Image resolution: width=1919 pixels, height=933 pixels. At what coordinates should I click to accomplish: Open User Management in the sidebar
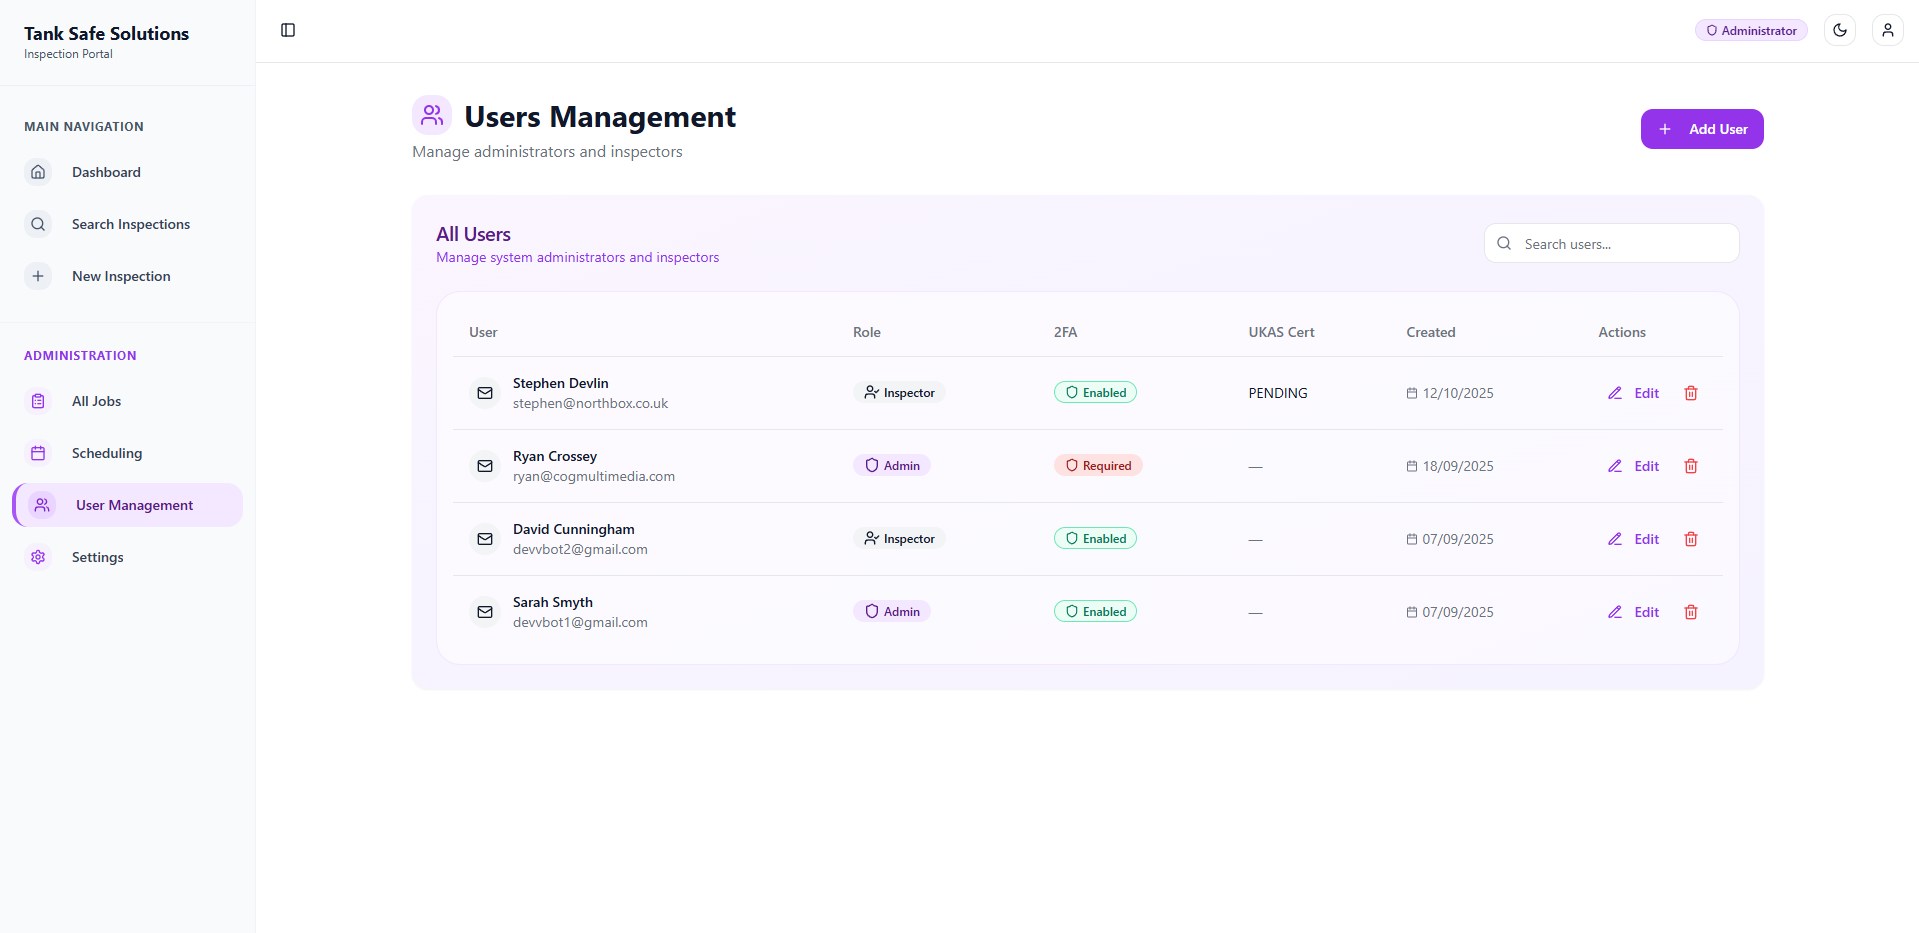[x=126, y=505]
